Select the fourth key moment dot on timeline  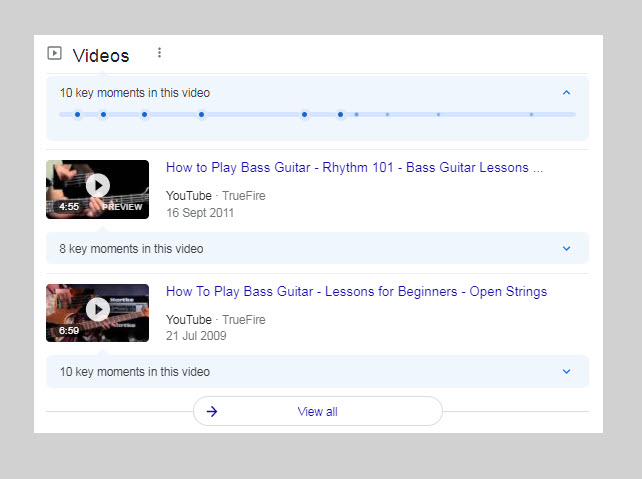[x=201, y=115]
